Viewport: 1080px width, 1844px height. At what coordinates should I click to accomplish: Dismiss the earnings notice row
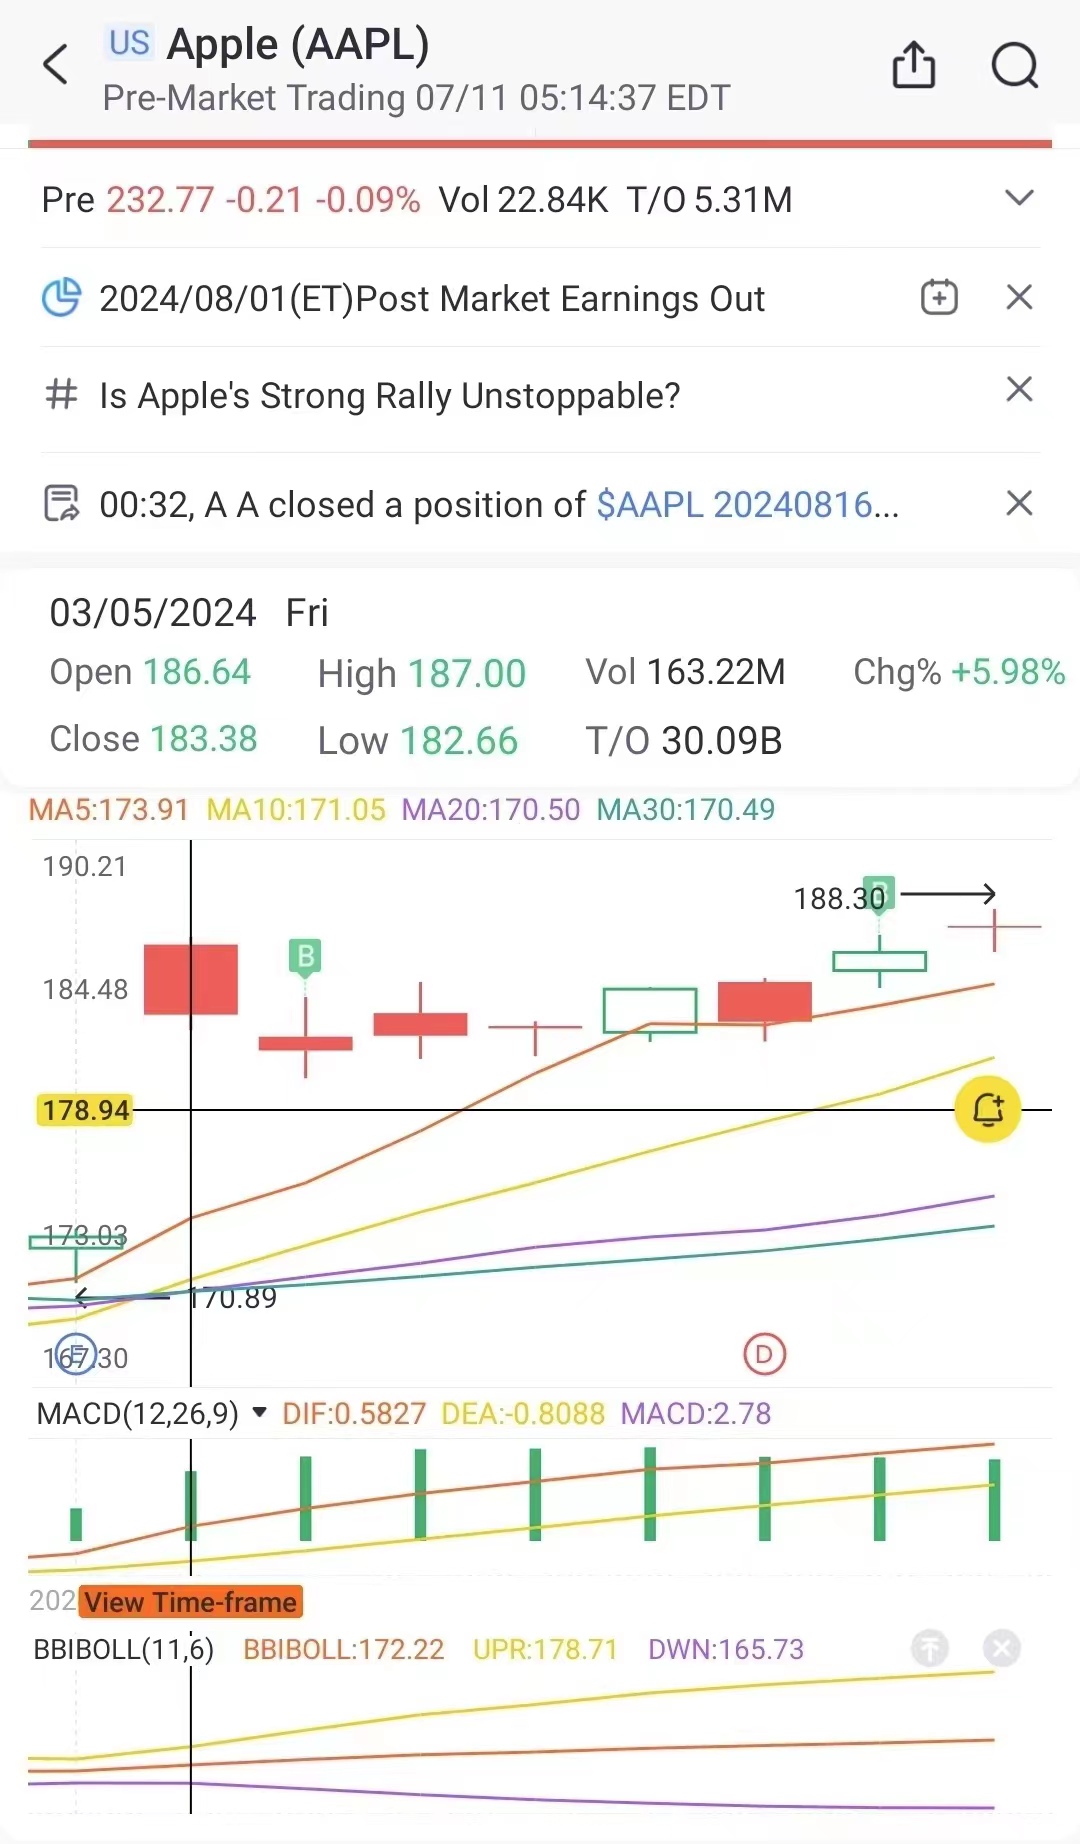(x=1019, y=297)
